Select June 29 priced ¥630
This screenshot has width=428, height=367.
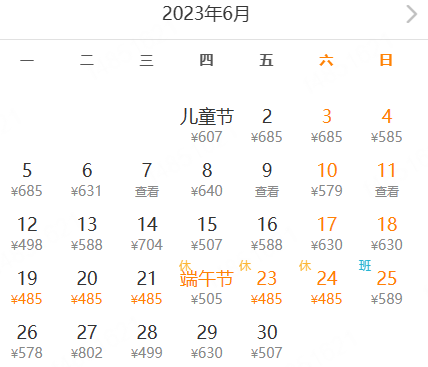coord(207,342)
